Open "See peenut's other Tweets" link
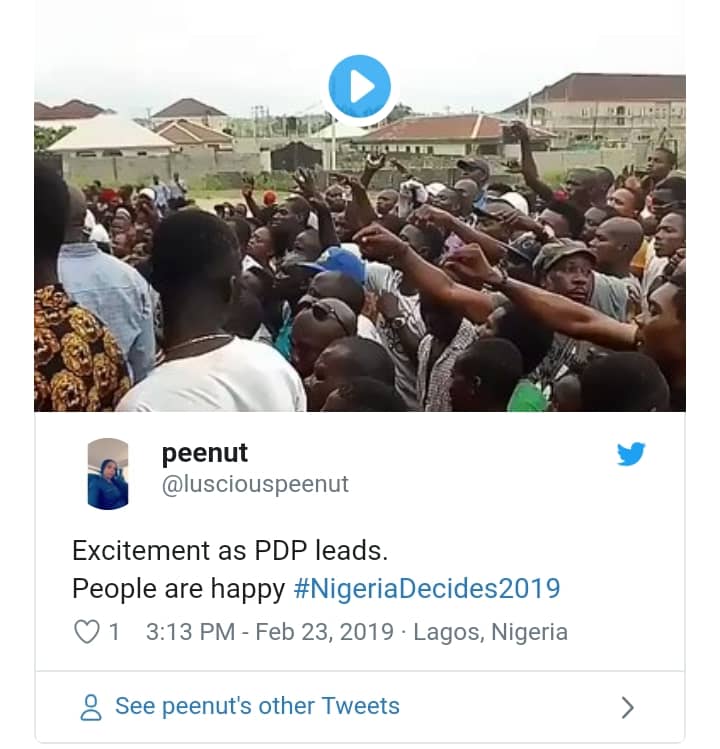Image resolution: width=720 pixels, height=749 pixels. 257,706
